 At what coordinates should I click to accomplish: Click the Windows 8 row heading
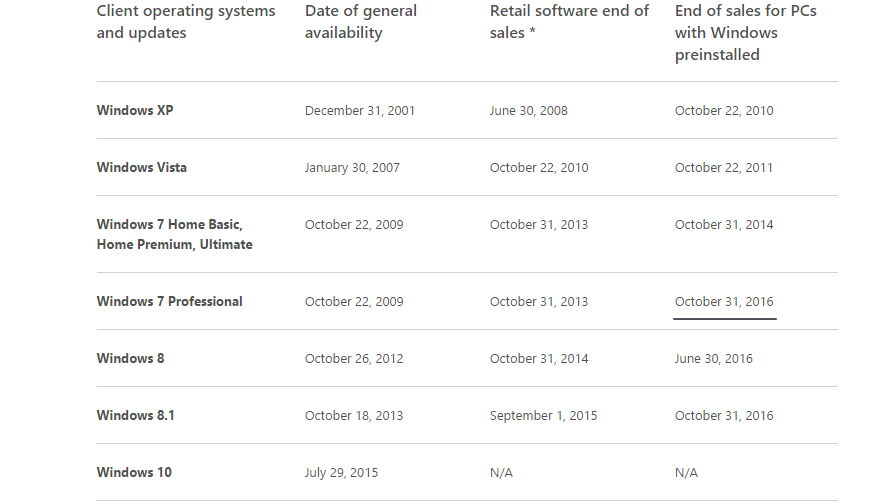[130, 359]
